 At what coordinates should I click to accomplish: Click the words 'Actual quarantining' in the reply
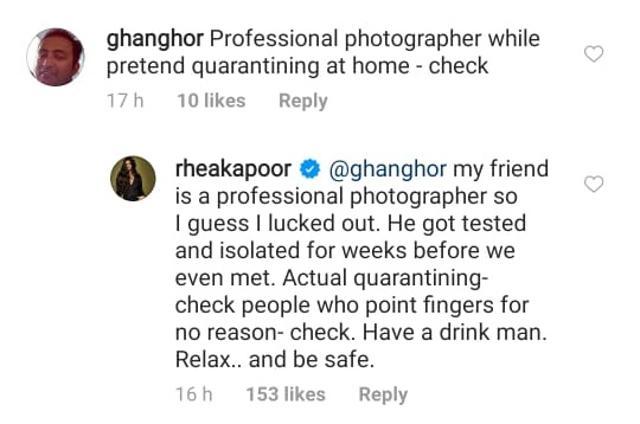click(382, 279)
